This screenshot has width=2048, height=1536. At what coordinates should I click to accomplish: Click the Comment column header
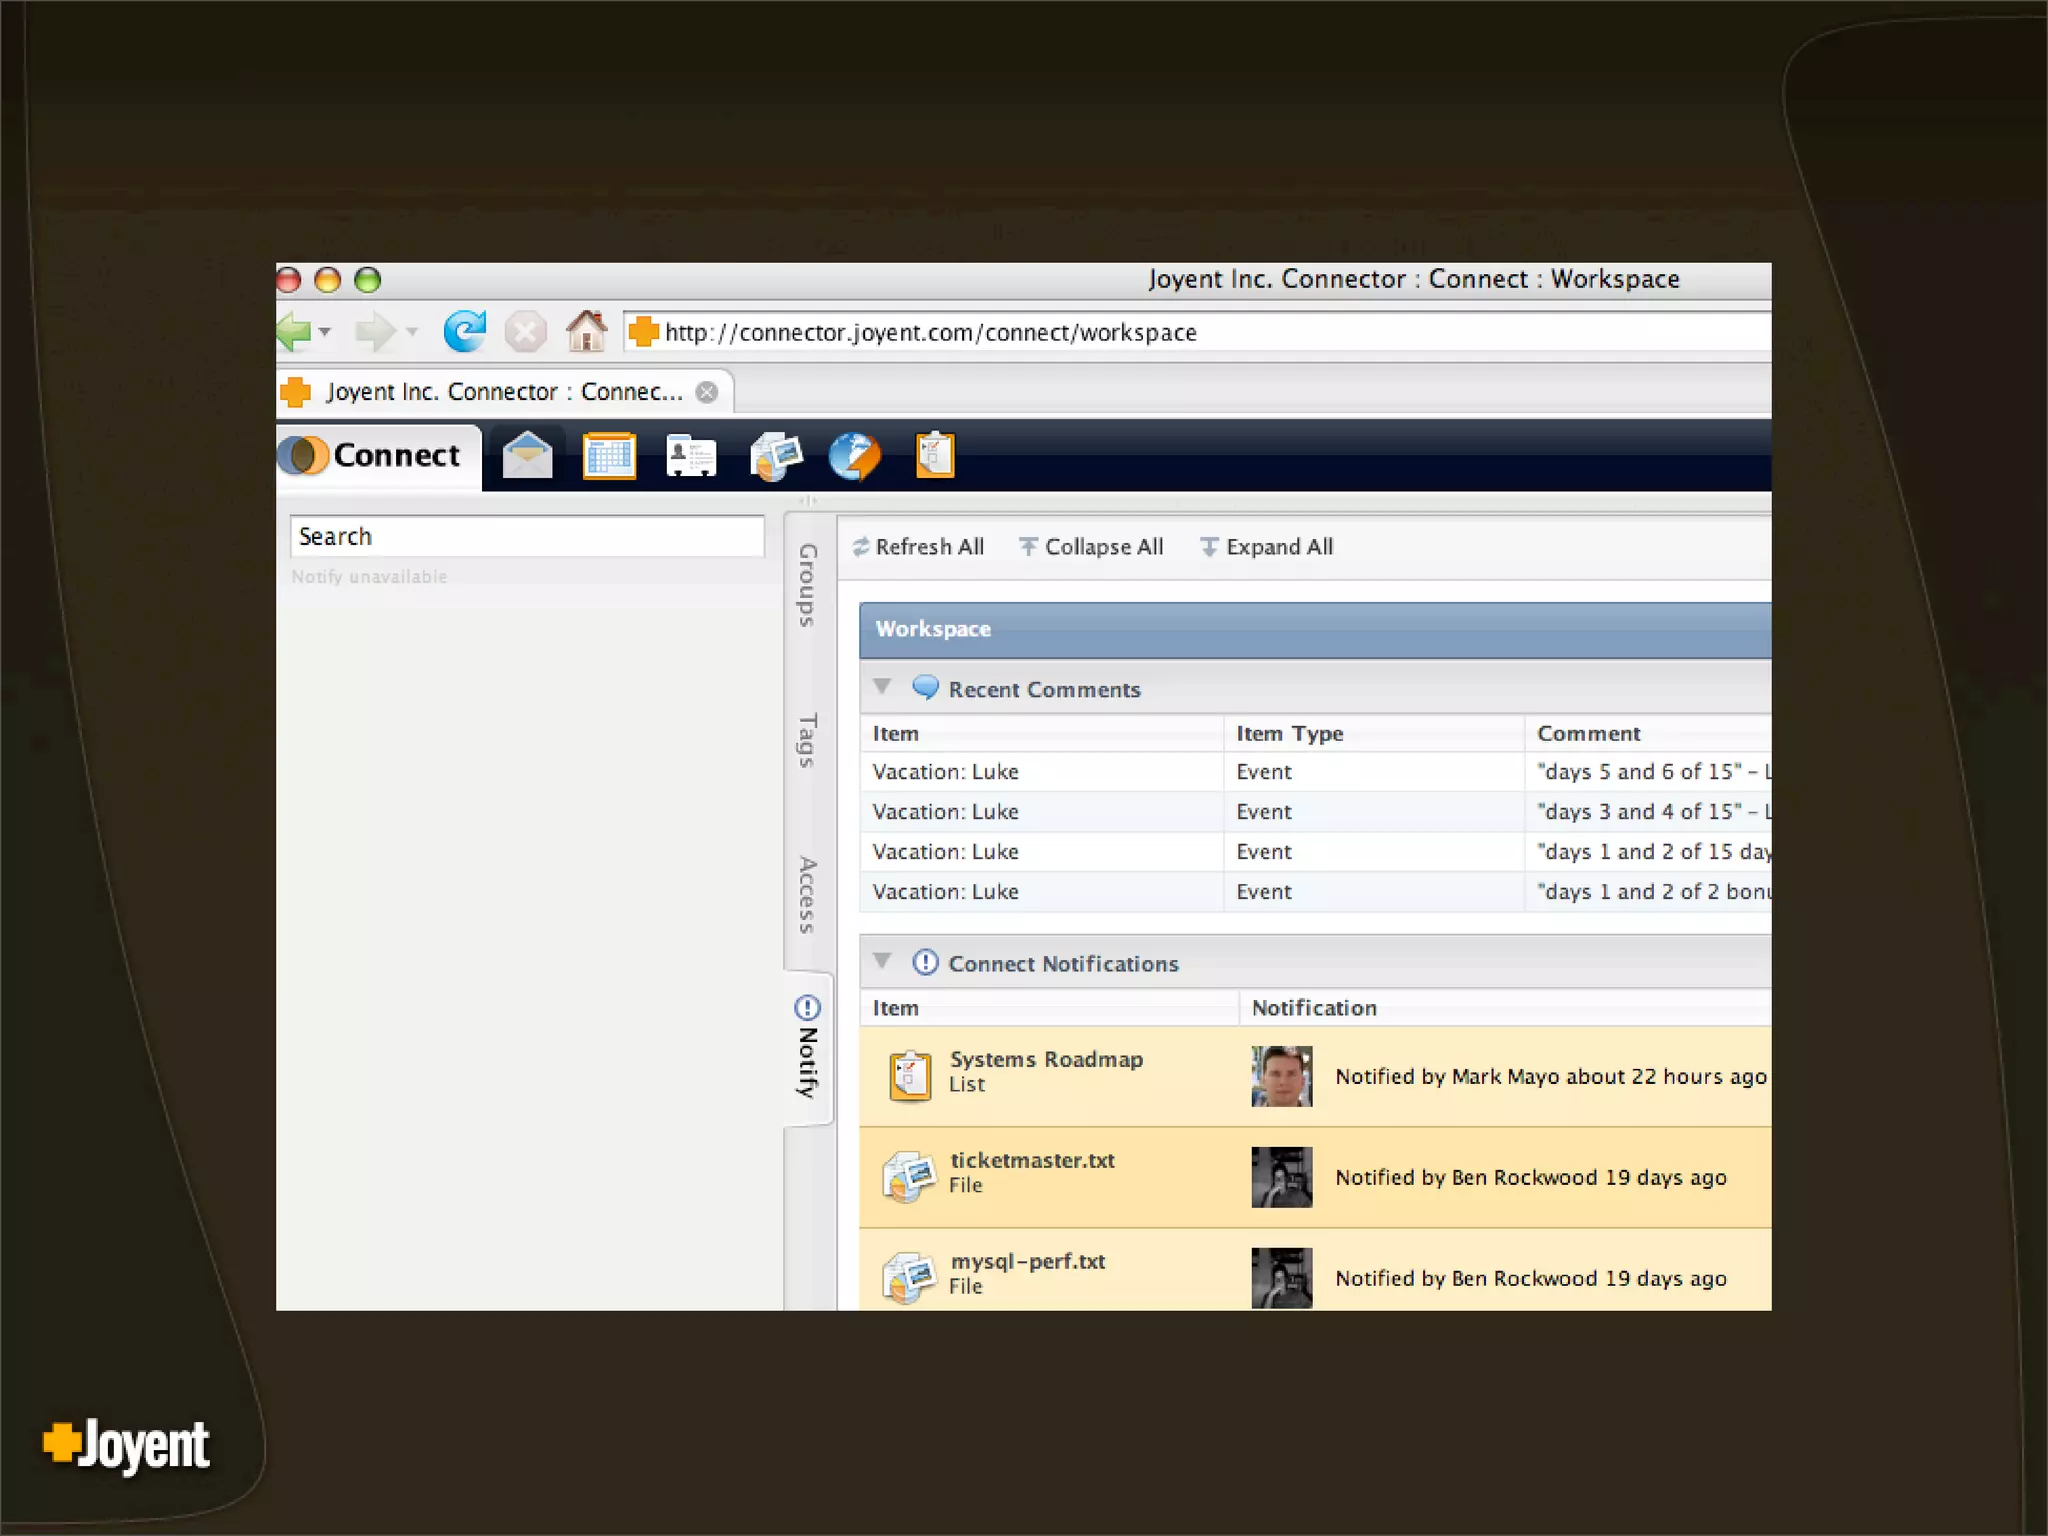(x=1648, y=734)
